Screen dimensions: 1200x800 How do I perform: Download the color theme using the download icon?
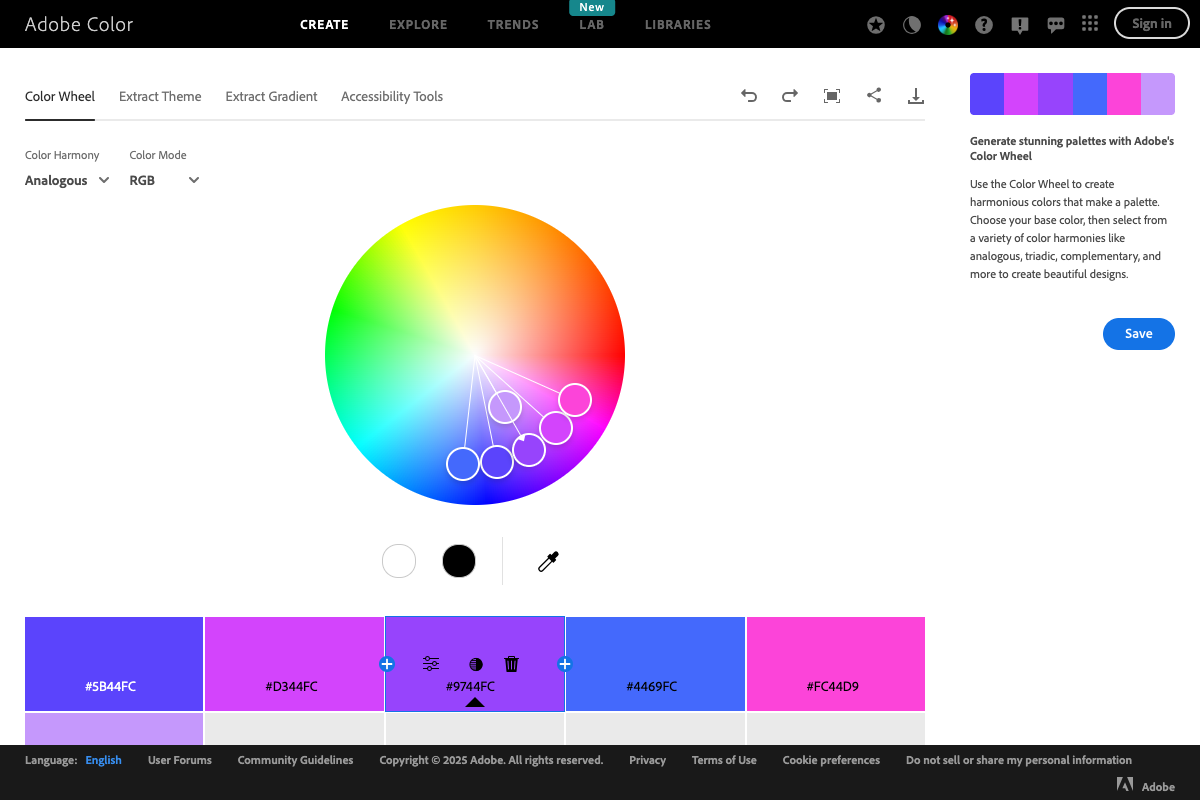[916, 95]
